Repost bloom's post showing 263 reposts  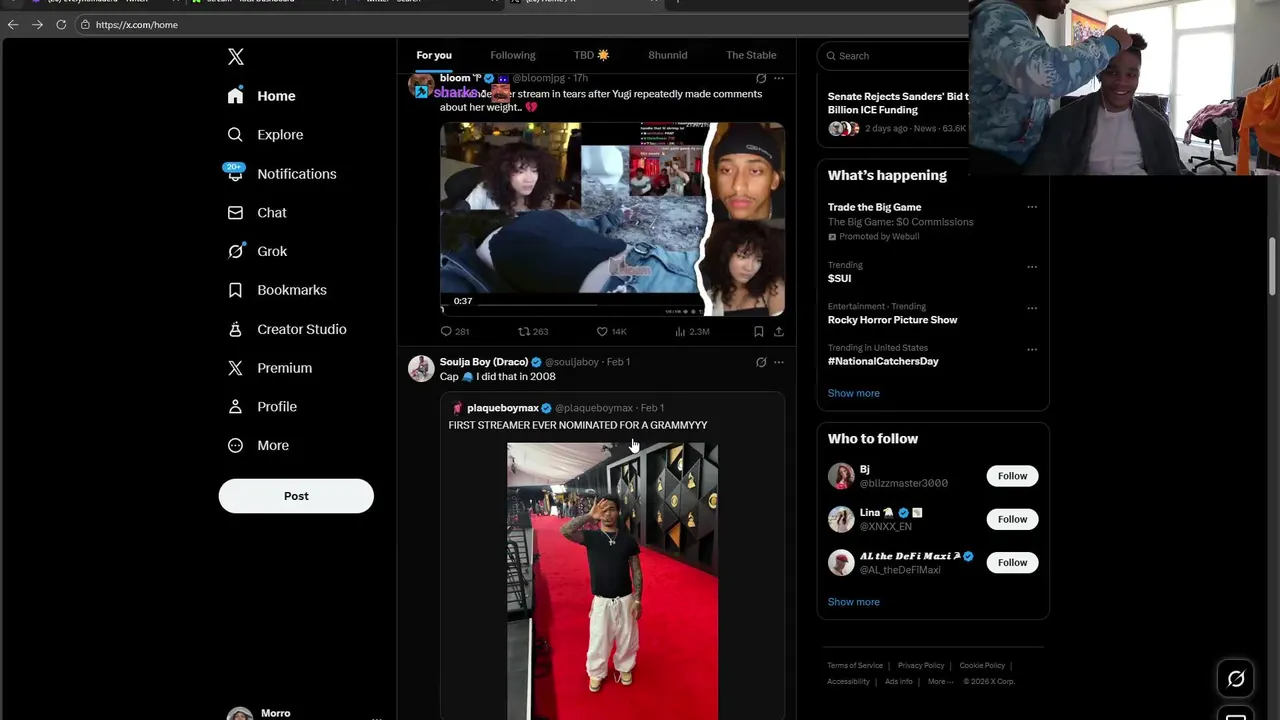tap(533, 331)
